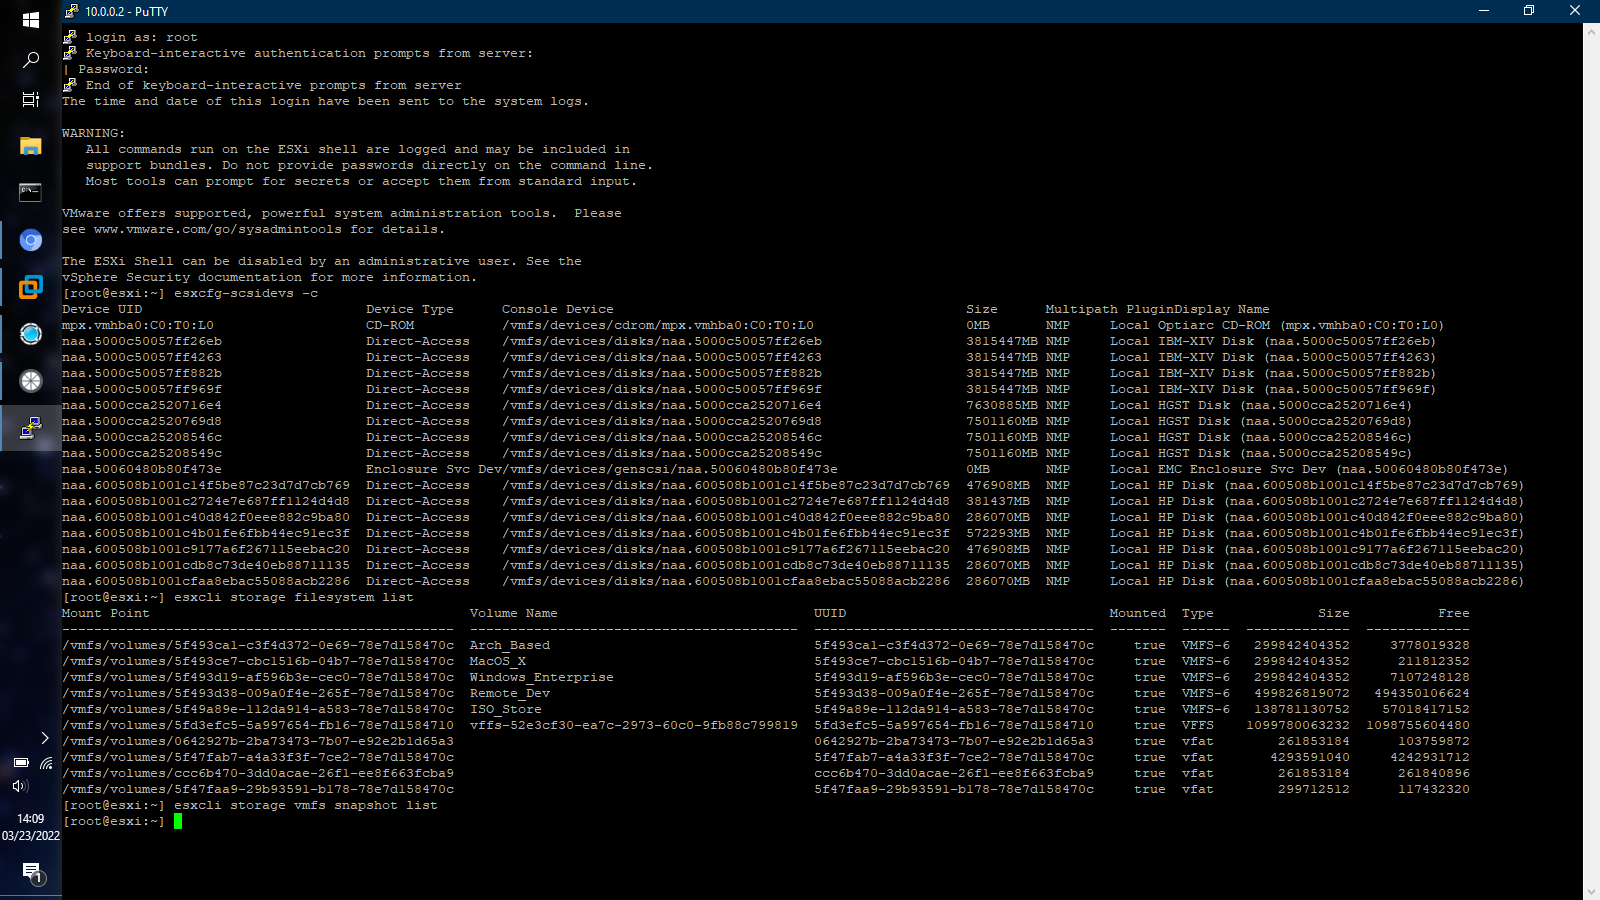1600x900 pixels.
Task: Open the calendar by clicking 14:09 clock
Action: tap(30, 820)
